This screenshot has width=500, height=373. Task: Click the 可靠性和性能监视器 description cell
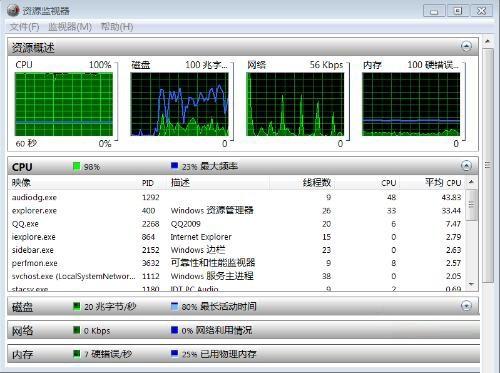(213, 263)
